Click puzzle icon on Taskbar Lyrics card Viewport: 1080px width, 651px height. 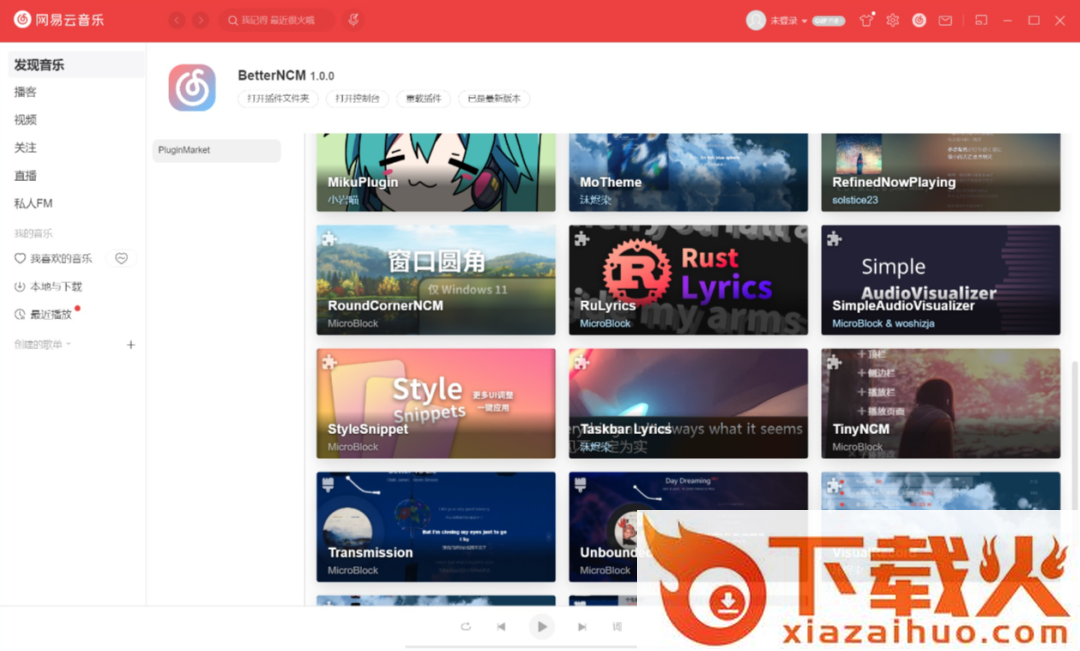(x=582, y=362)
